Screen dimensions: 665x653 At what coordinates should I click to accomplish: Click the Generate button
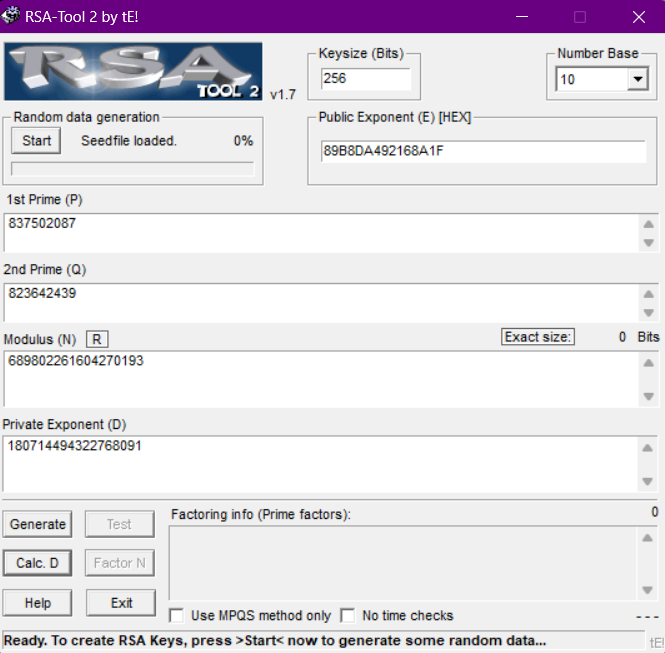(x=38, y=524)
